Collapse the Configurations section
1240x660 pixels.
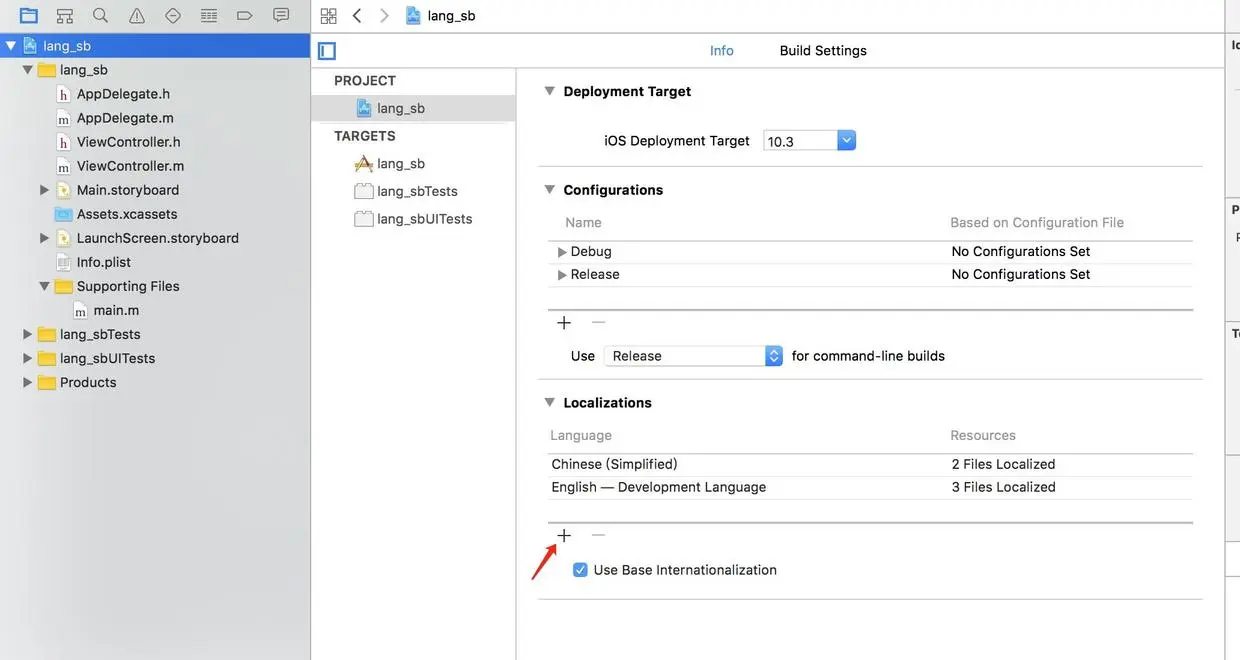[x=549, y=189]
